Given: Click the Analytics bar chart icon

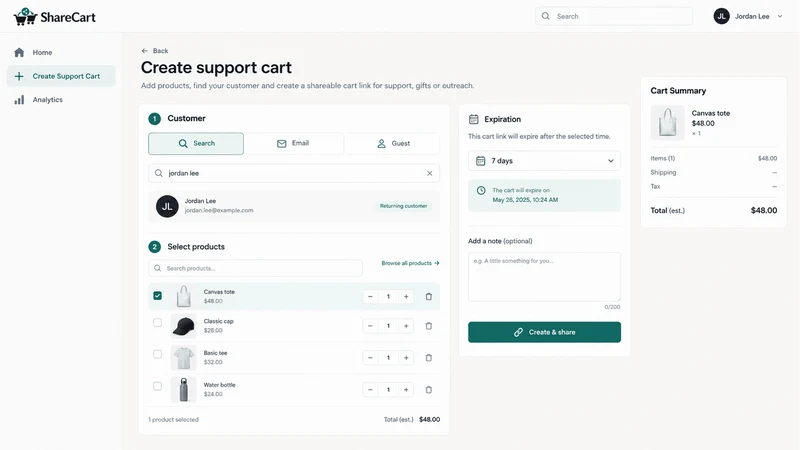Looking at the screenshot, I should pyautogui.click(x=19, y=100).
